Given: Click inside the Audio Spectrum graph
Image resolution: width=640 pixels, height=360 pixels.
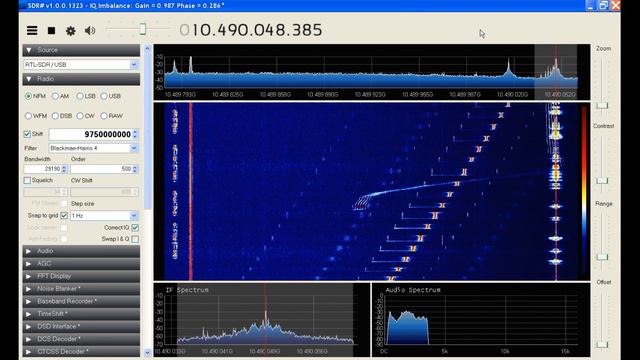Looking at the screenshot, I should (481, 319).
